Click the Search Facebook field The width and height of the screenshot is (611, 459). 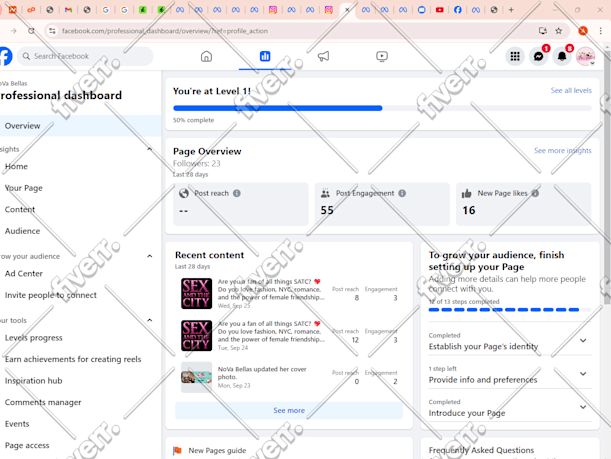85,56
